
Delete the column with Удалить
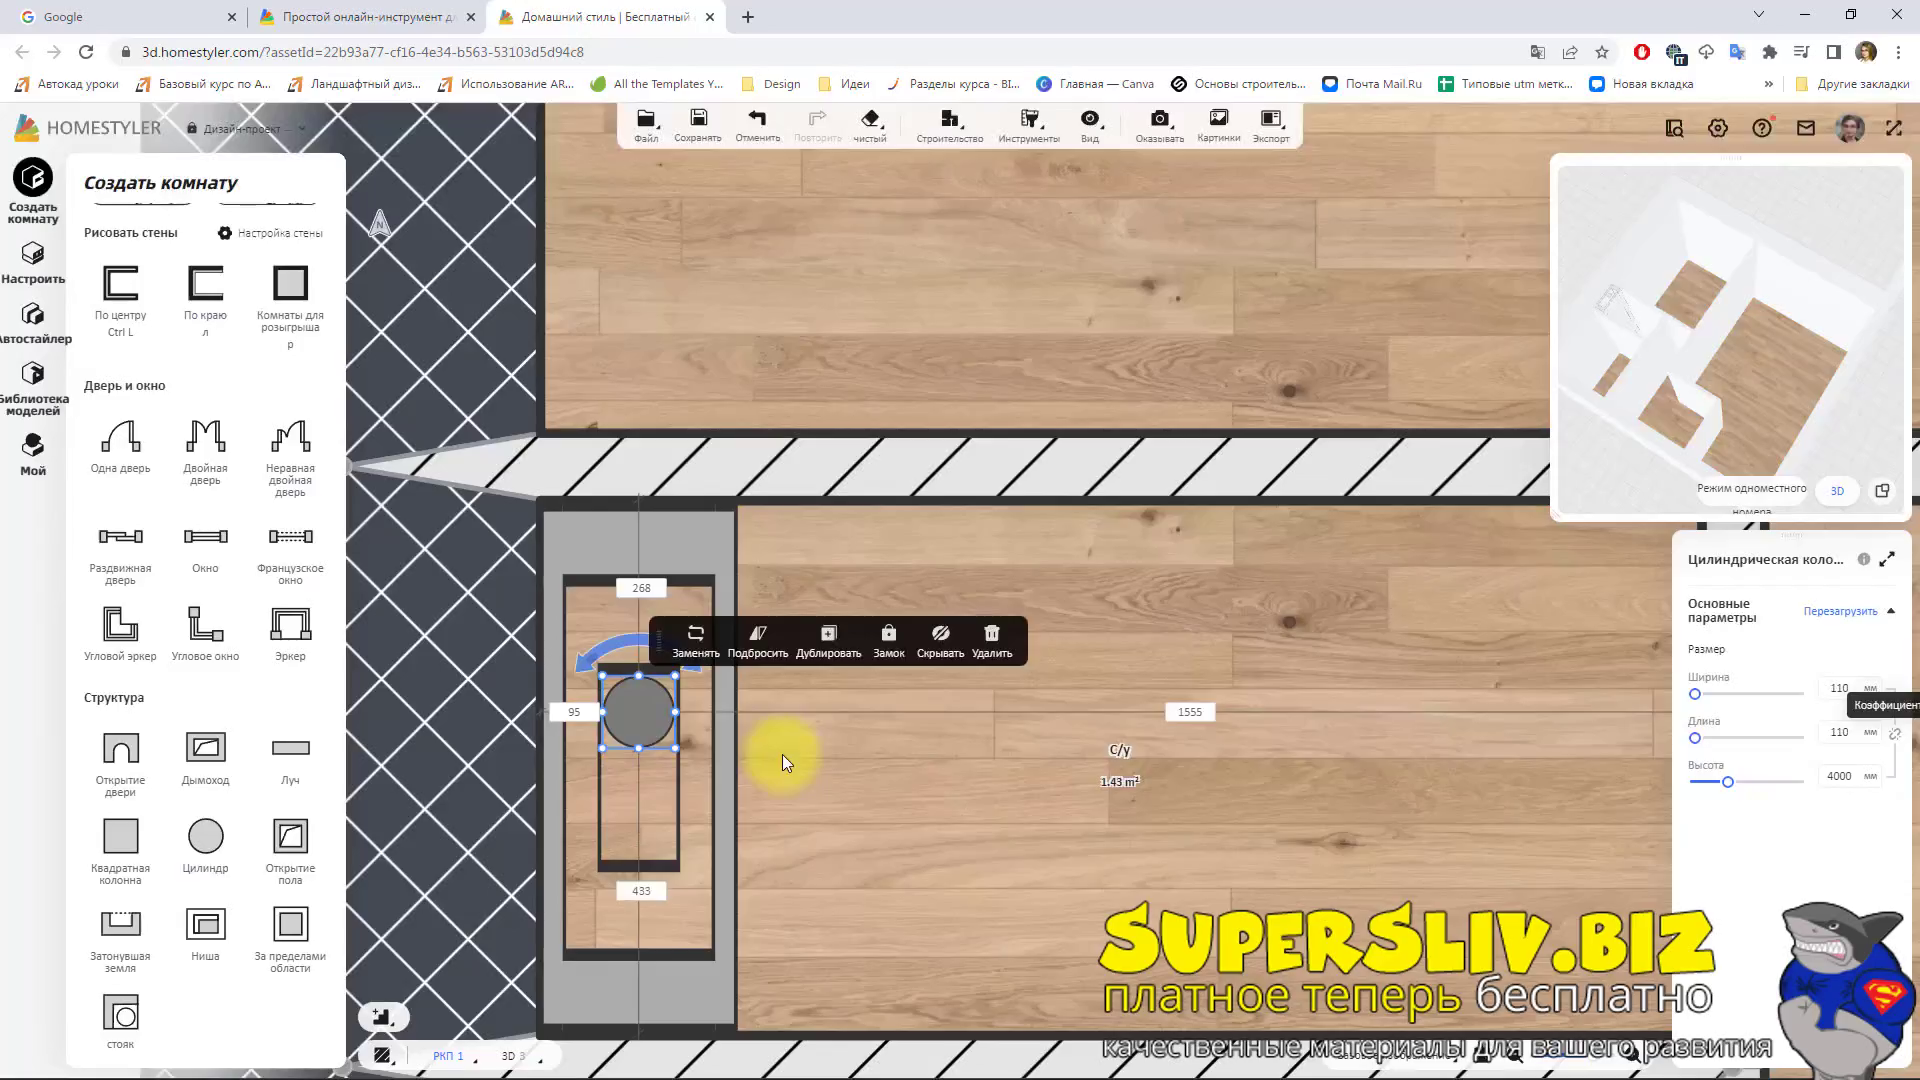pyautogui.click(x=992, y=641)
